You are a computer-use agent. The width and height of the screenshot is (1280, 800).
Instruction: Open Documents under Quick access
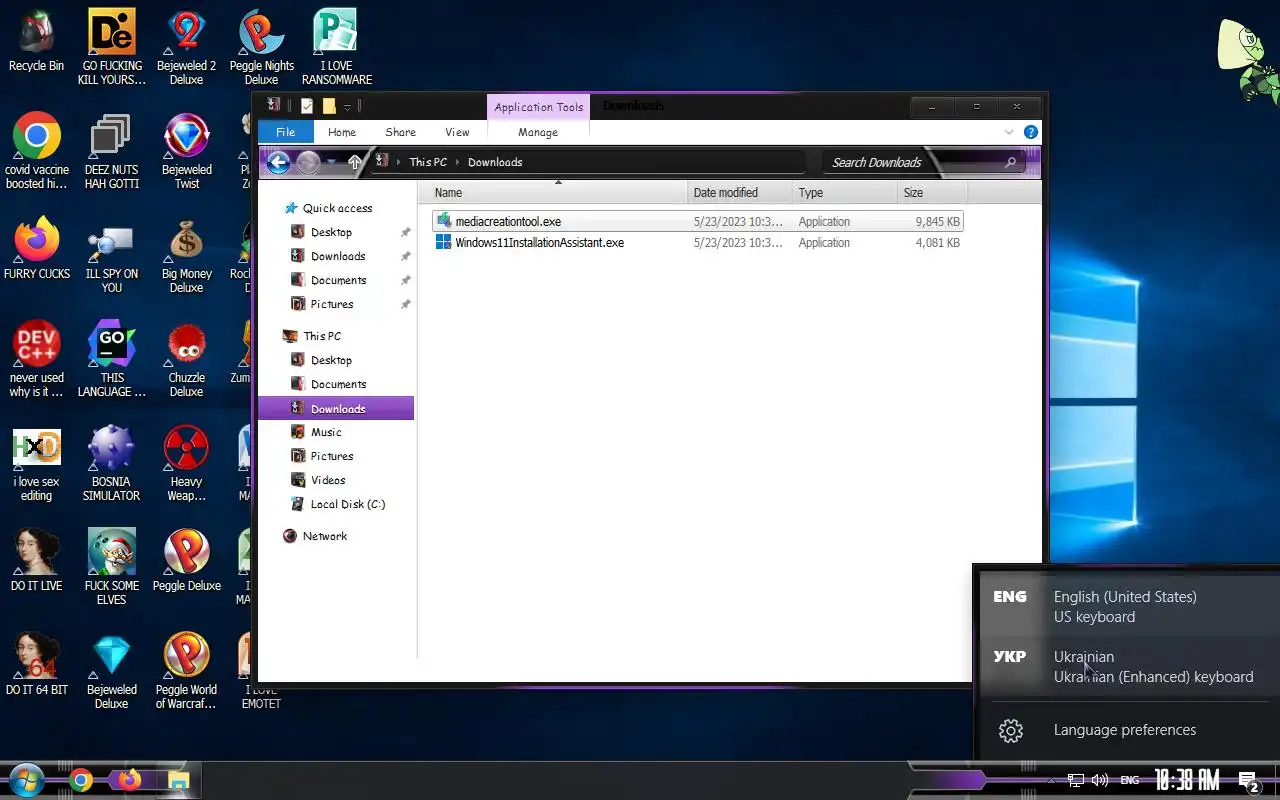coord(338,280)
